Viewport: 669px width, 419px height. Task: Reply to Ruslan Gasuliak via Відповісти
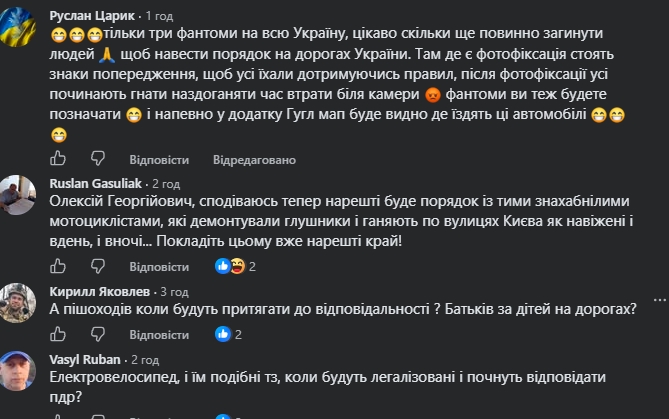159,267
